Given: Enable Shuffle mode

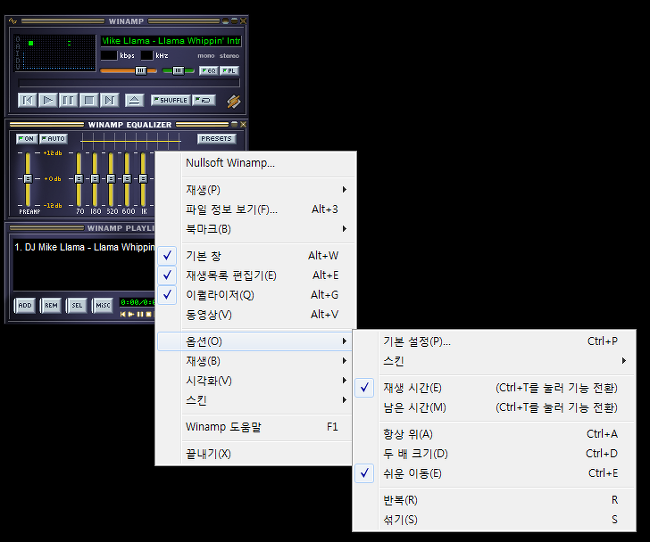Looking at the screenshot, I should tap(171, 100).
